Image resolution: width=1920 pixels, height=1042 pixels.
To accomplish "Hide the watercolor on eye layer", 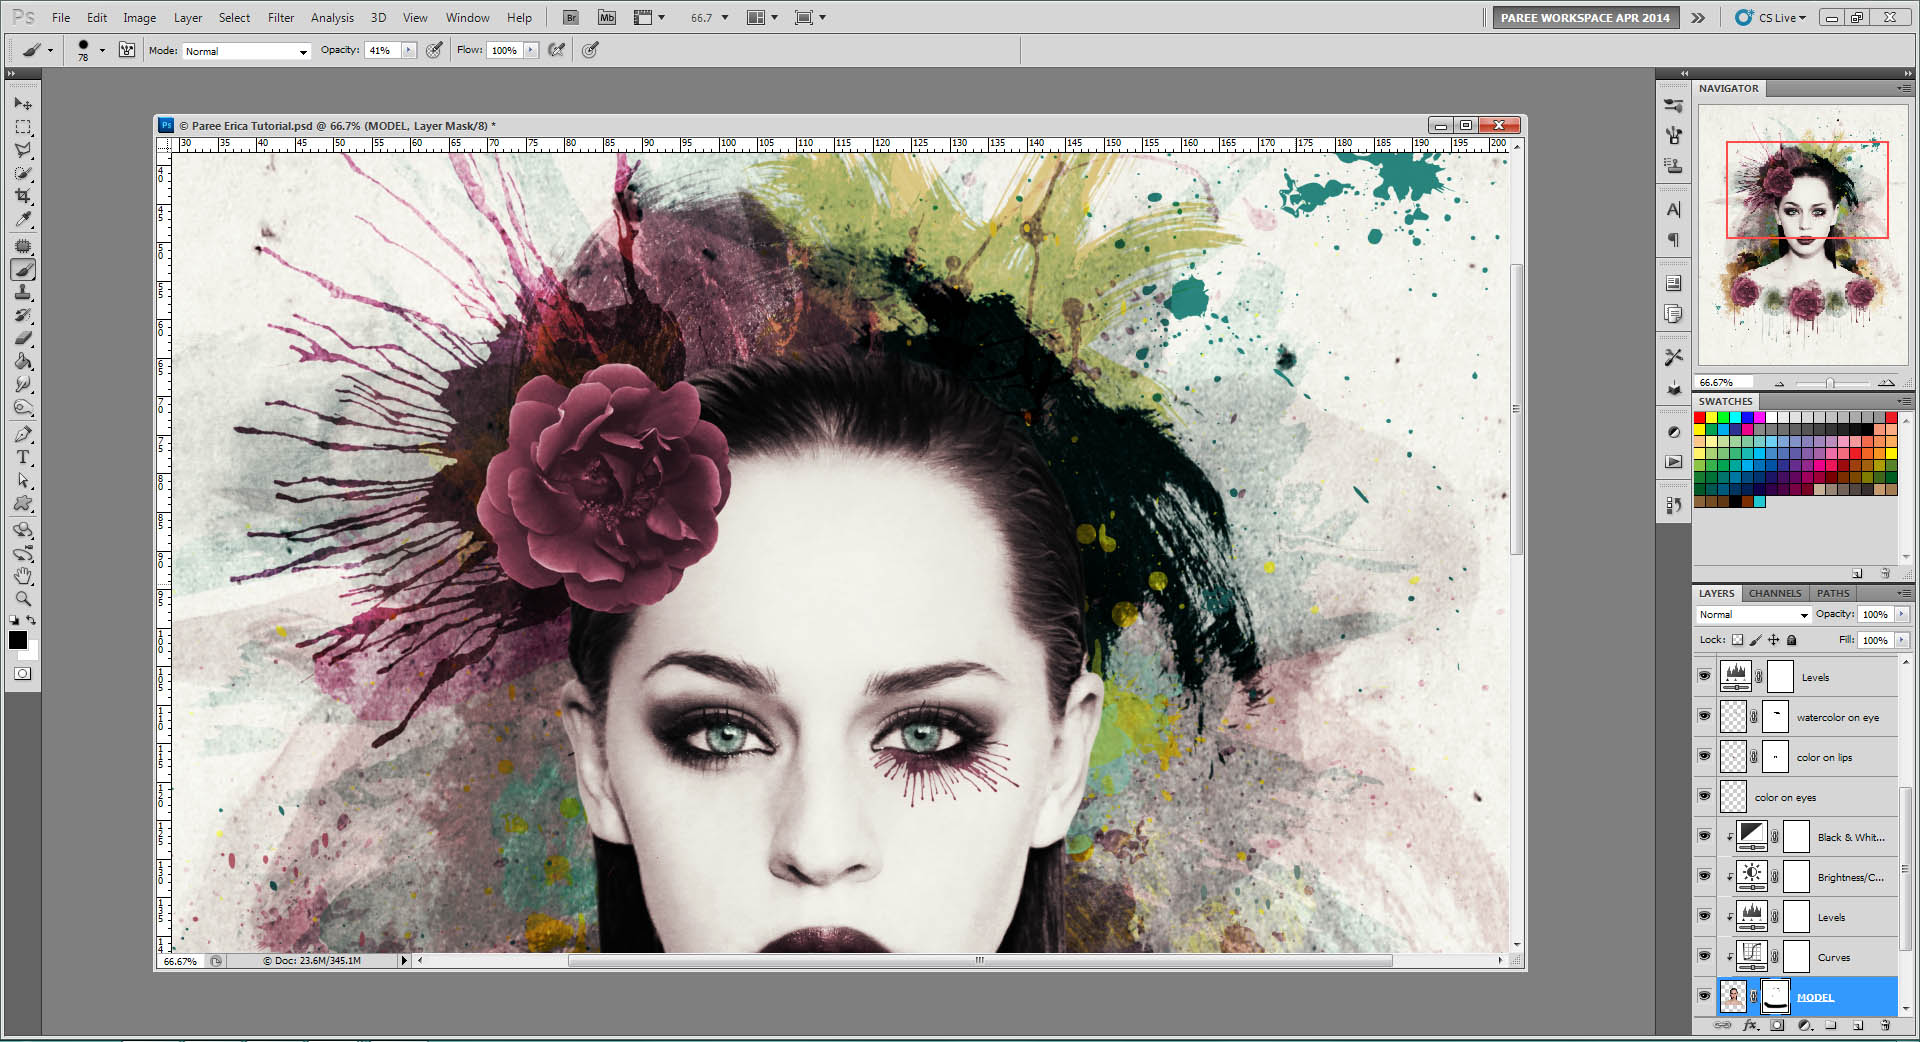I will (1704, 716).
